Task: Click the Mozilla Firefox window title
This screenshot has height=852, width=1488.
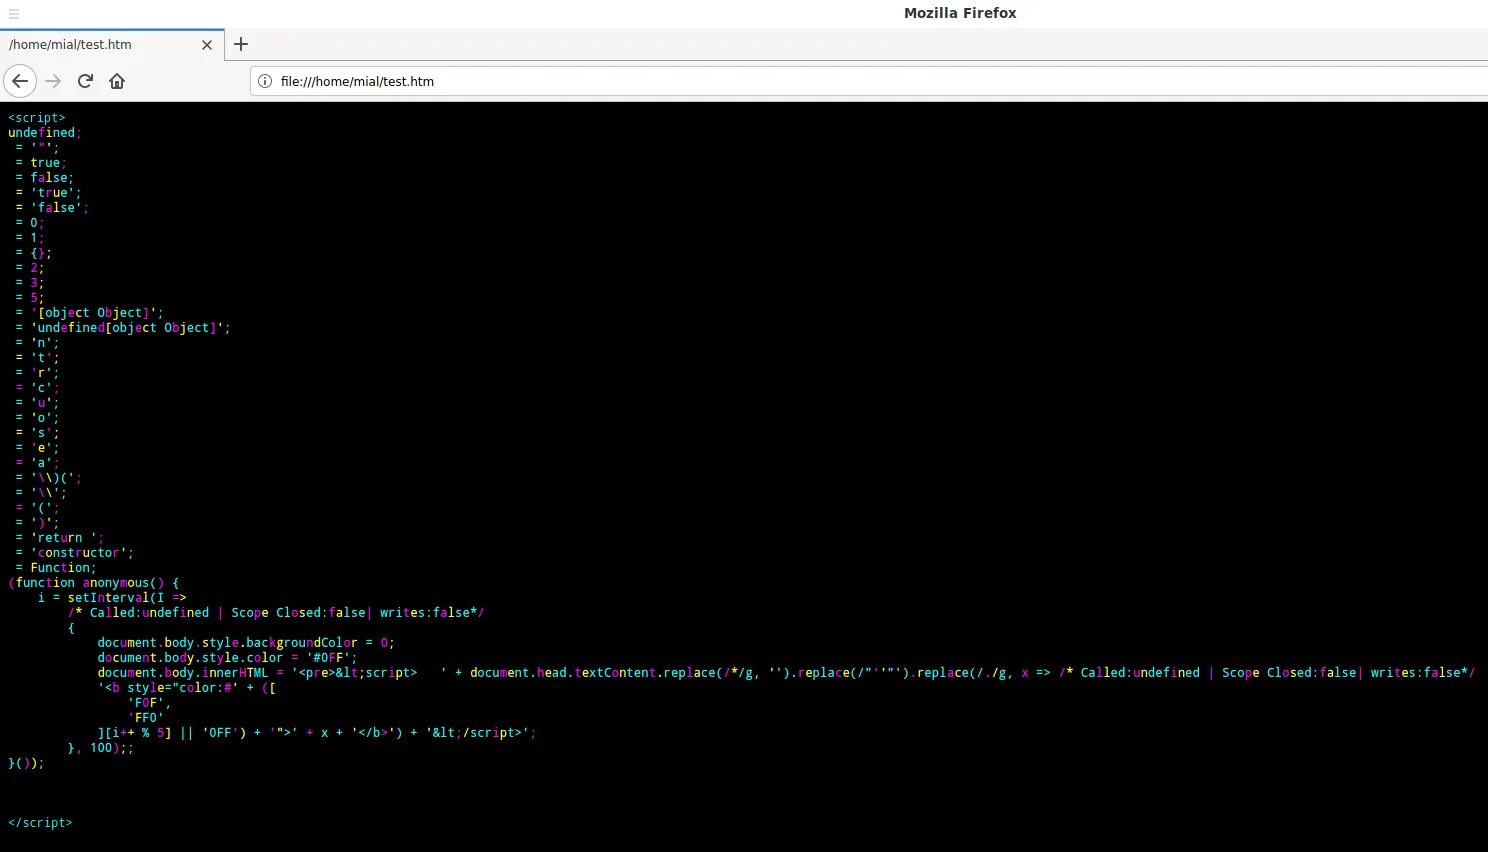Action: [960, 13]
